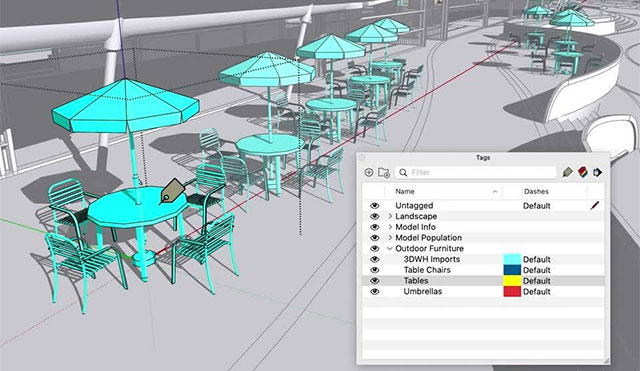Open the yellow color swatch of Tables

tap(512, 281)
